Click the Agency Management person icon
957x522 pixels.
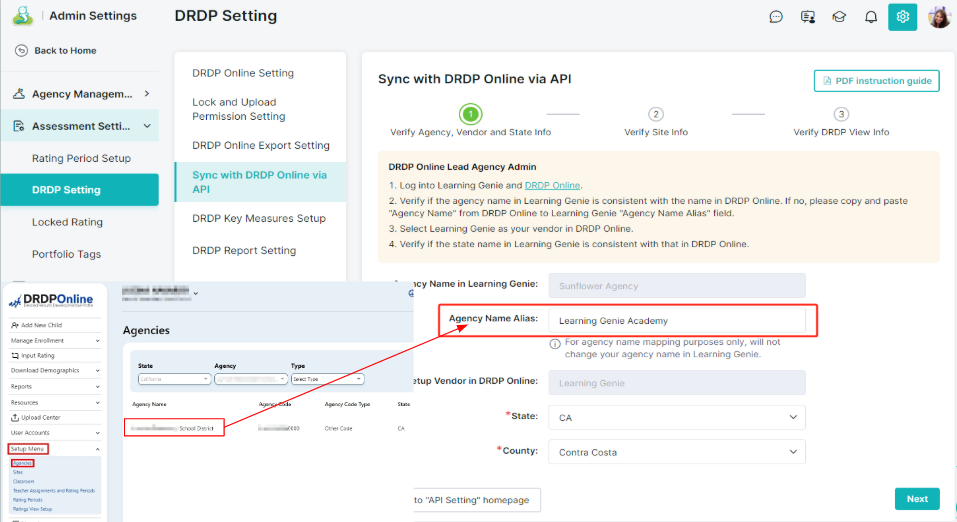coord(19,93)
